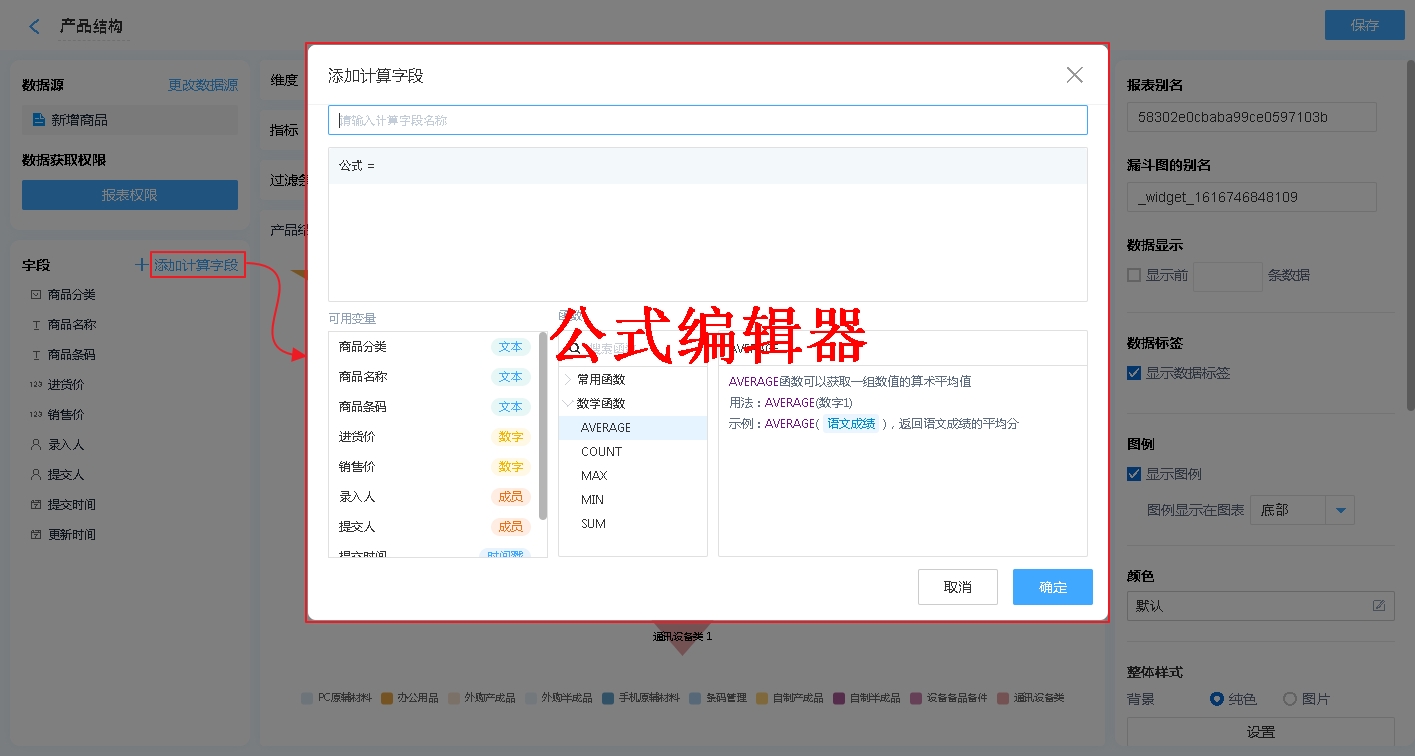Image resolution: width=1415 pixels, height=756 pixels.
Task: Collapse the 数学函数 category
Action: pyautogui.click(x=569, y=404)
